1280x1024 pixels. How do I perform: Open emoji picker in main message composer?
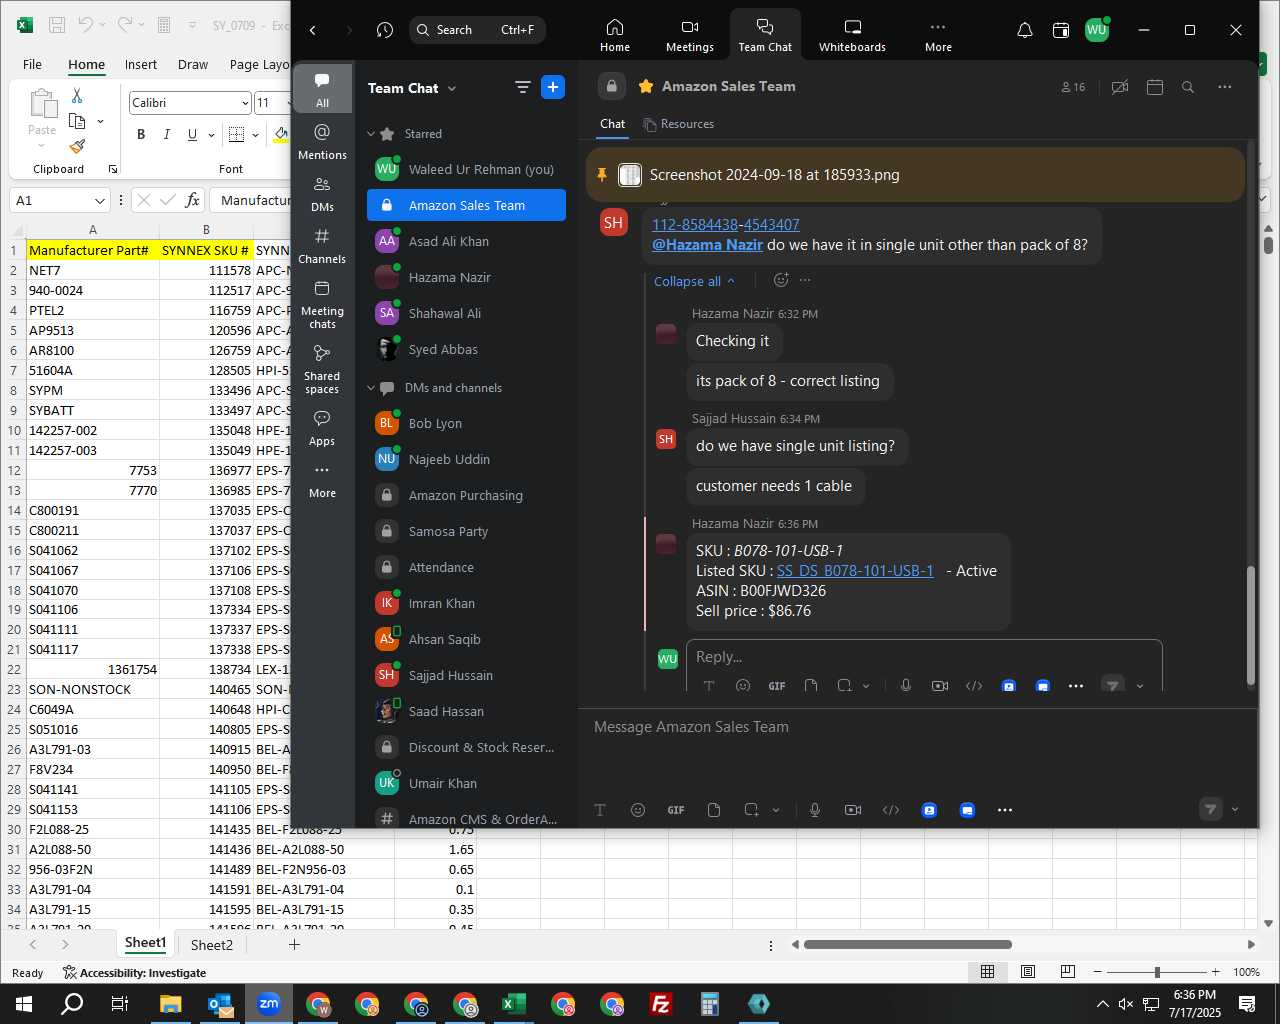(638, 810)
